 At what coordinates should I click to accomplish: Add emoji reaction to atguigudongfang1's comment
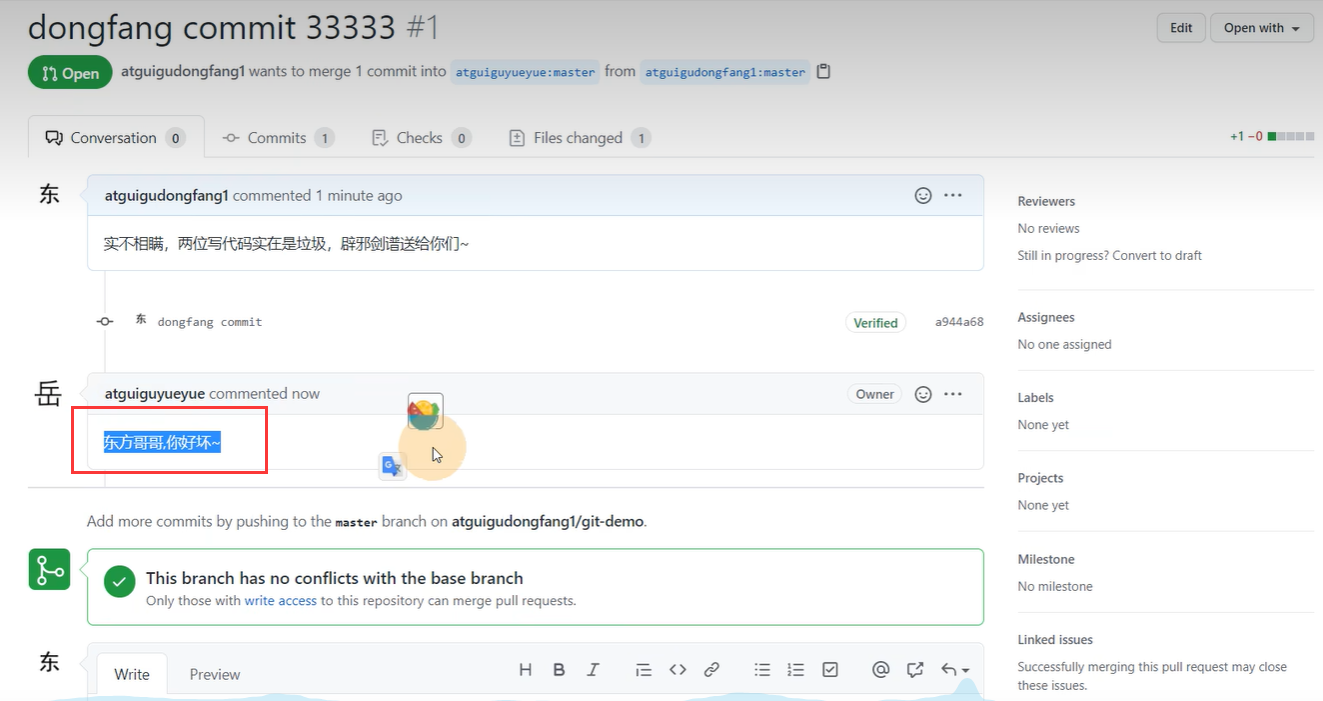(921, 195)
